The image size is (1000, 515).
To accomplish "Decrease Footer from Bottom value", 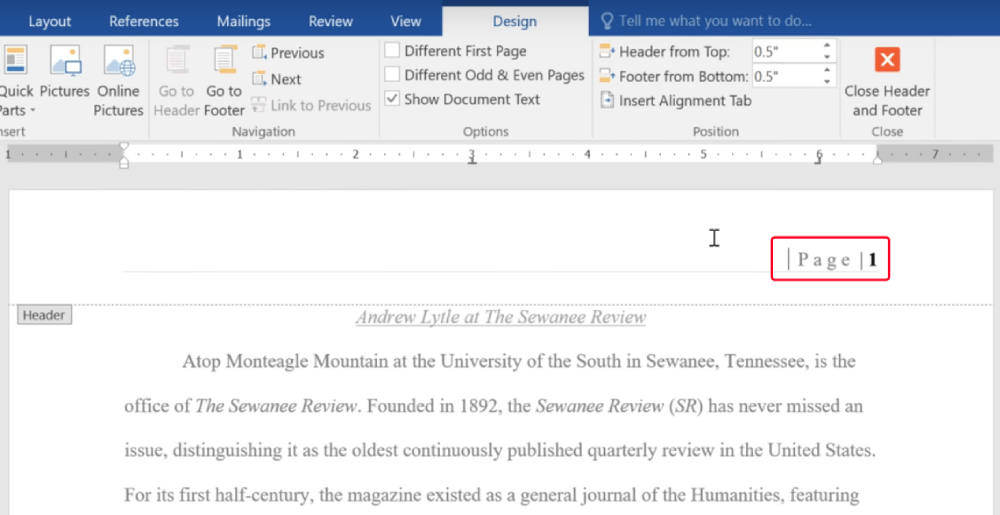I will [x=827, y=81].
